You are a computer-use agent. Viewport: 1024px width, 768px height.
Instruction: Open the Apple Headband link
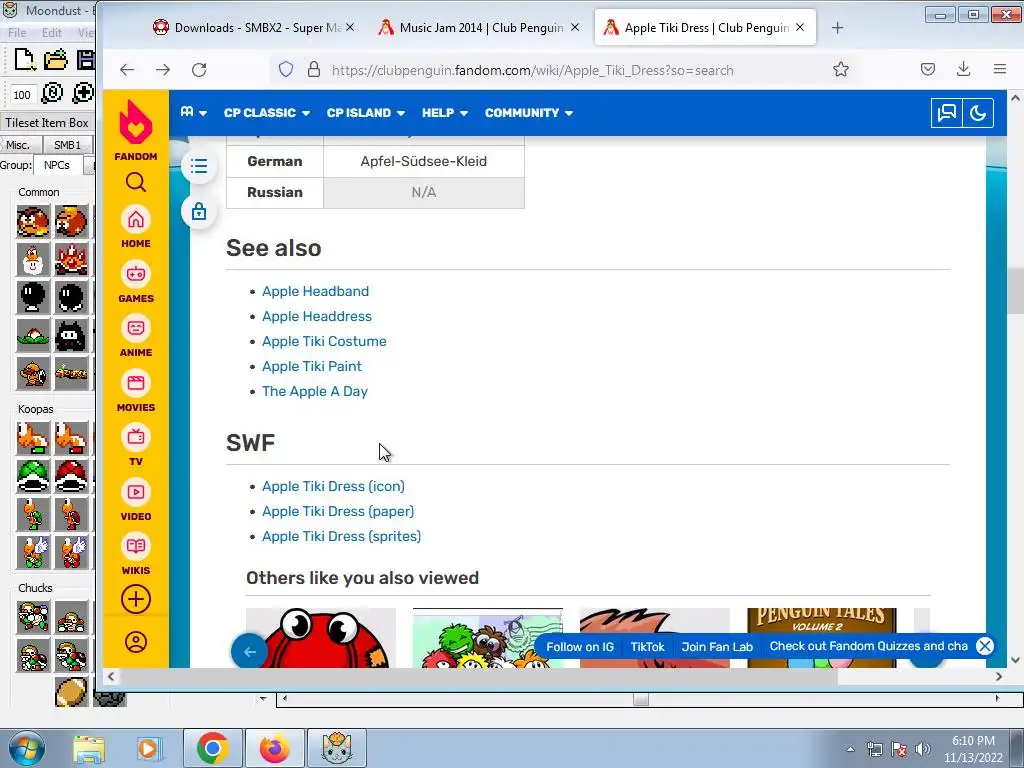coord(315,291)
